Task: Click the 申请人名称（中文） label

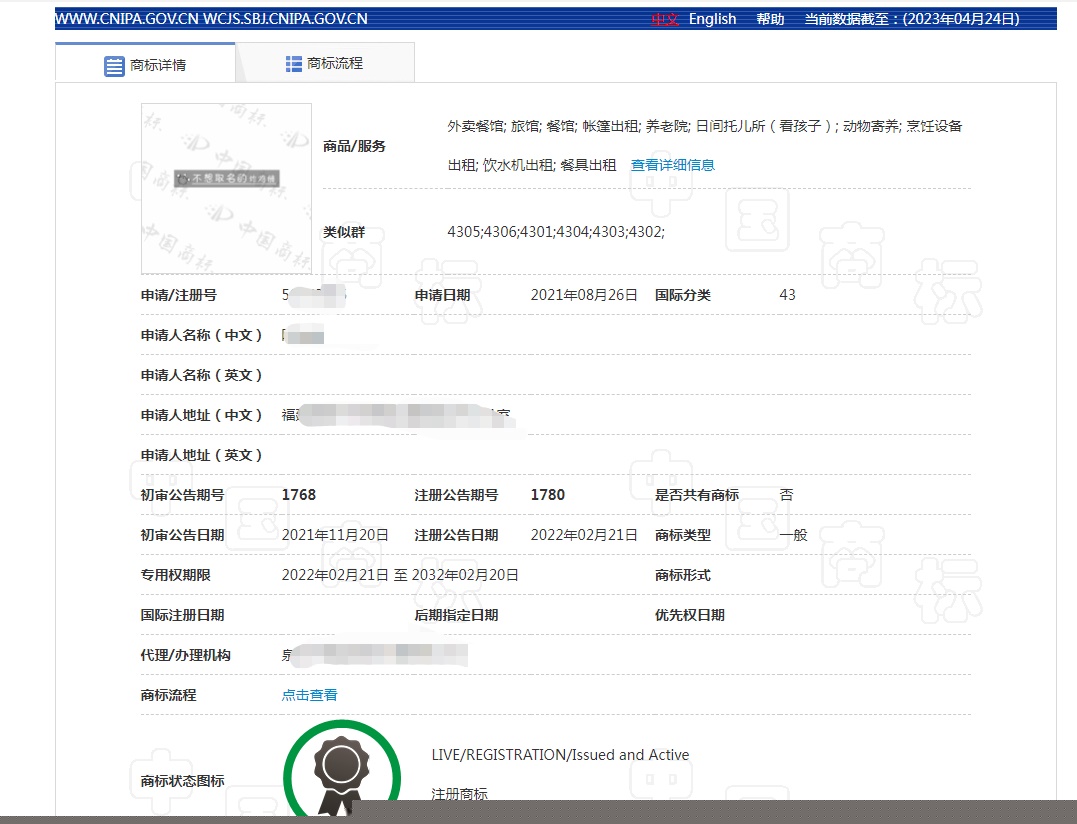Action: (x=201, y=335)
